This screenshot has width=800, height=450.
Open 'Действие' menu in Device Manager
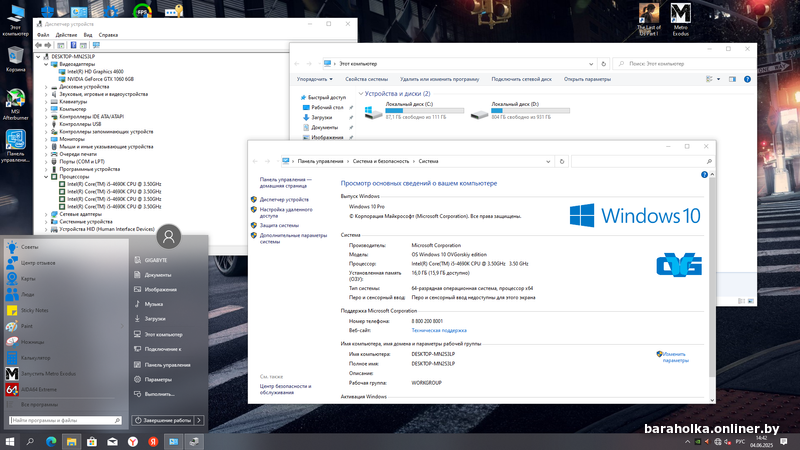tap(66, 35)
